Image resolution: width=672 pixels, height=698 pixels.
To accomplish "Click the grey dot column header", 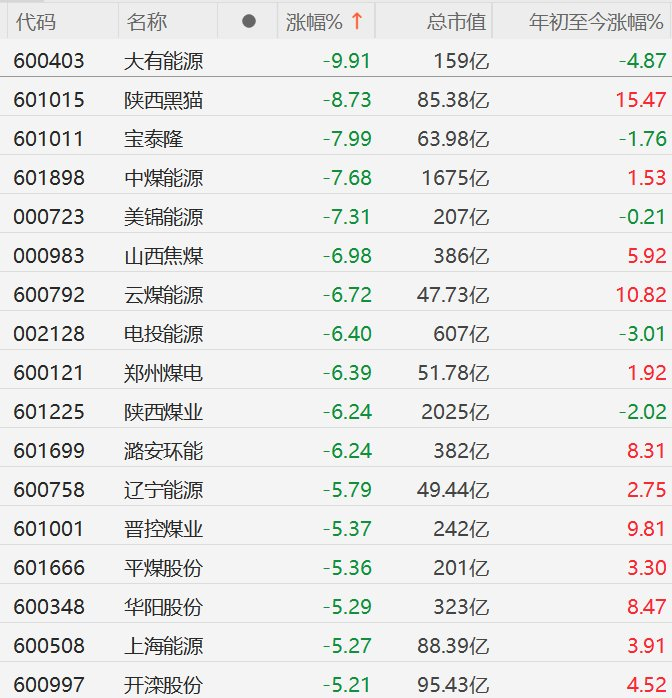I will [x=249, y=21].
